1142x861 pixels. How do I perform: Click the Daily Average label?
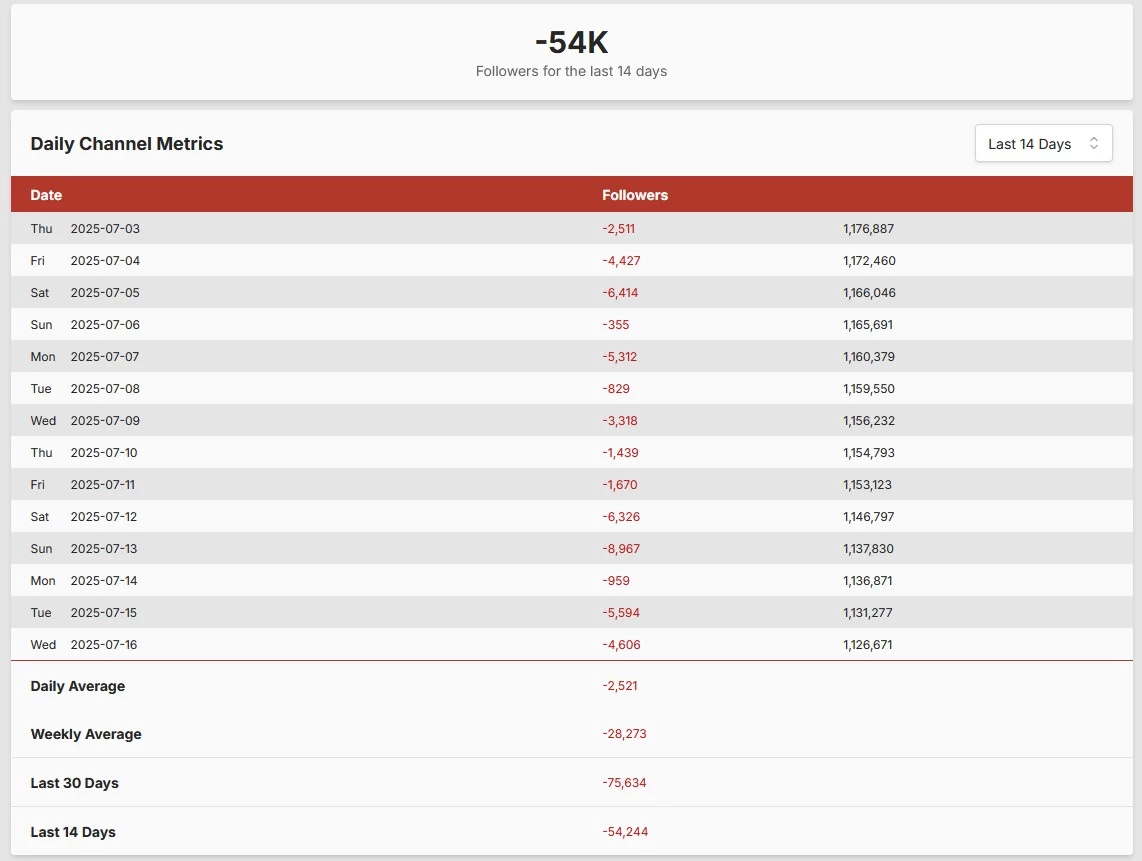tap(78, 686)
